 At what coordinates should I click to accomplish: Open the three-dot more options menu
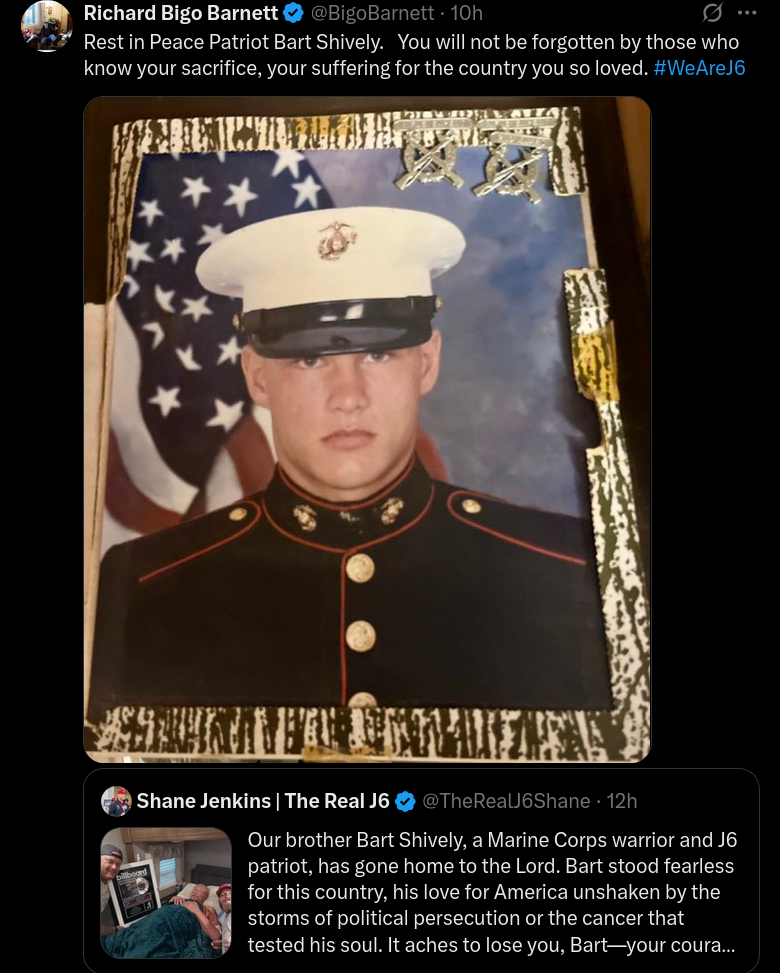coord(746,12)
